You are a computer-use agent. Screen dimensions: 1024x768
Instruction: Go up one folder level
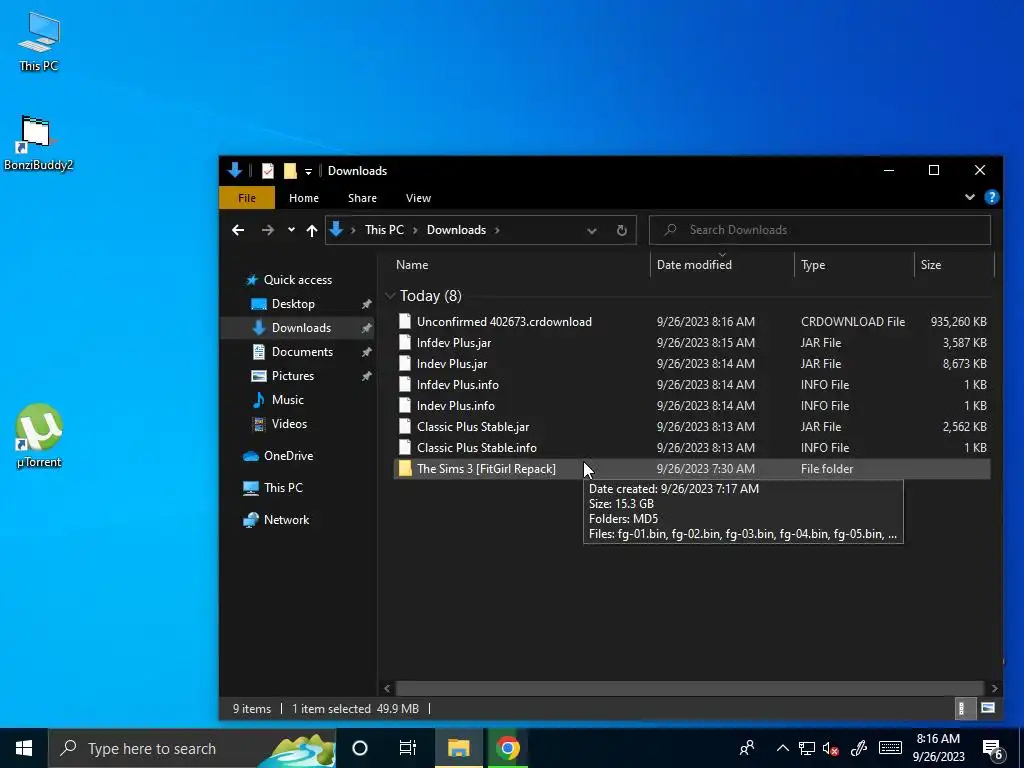tap(312, 230)
